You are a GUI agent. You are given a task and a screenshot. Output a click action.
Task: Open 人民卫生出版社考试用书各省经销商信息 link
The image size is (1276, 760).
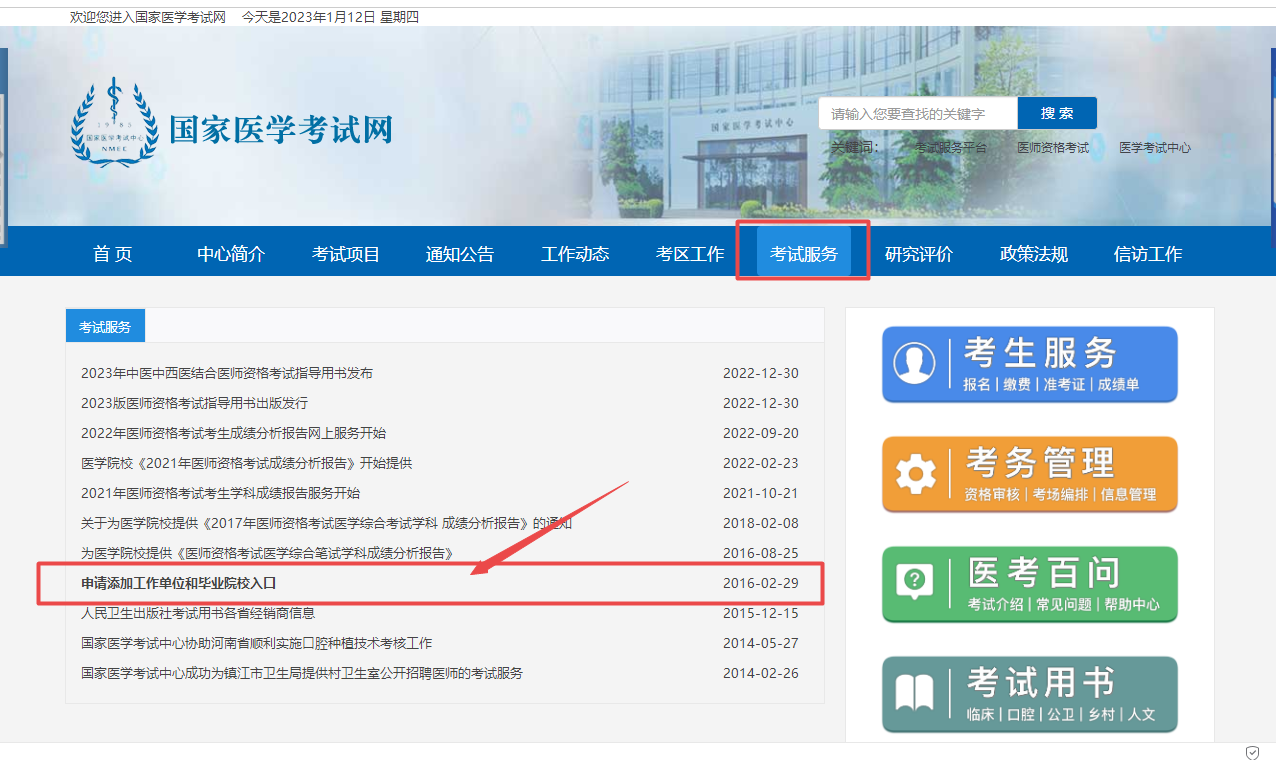198,613
